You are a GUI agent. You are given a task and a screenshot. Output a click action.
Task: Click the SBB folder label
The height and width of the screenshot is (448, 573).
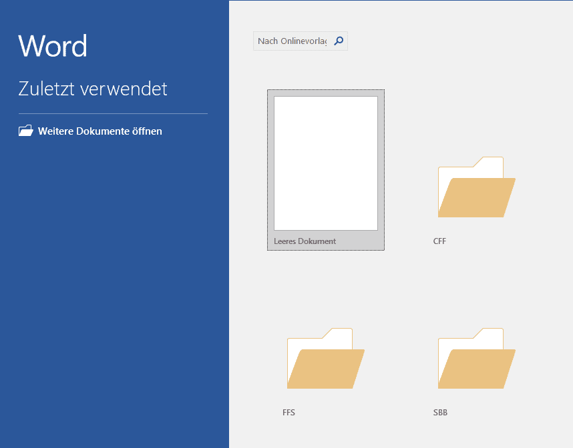(440, 413)
